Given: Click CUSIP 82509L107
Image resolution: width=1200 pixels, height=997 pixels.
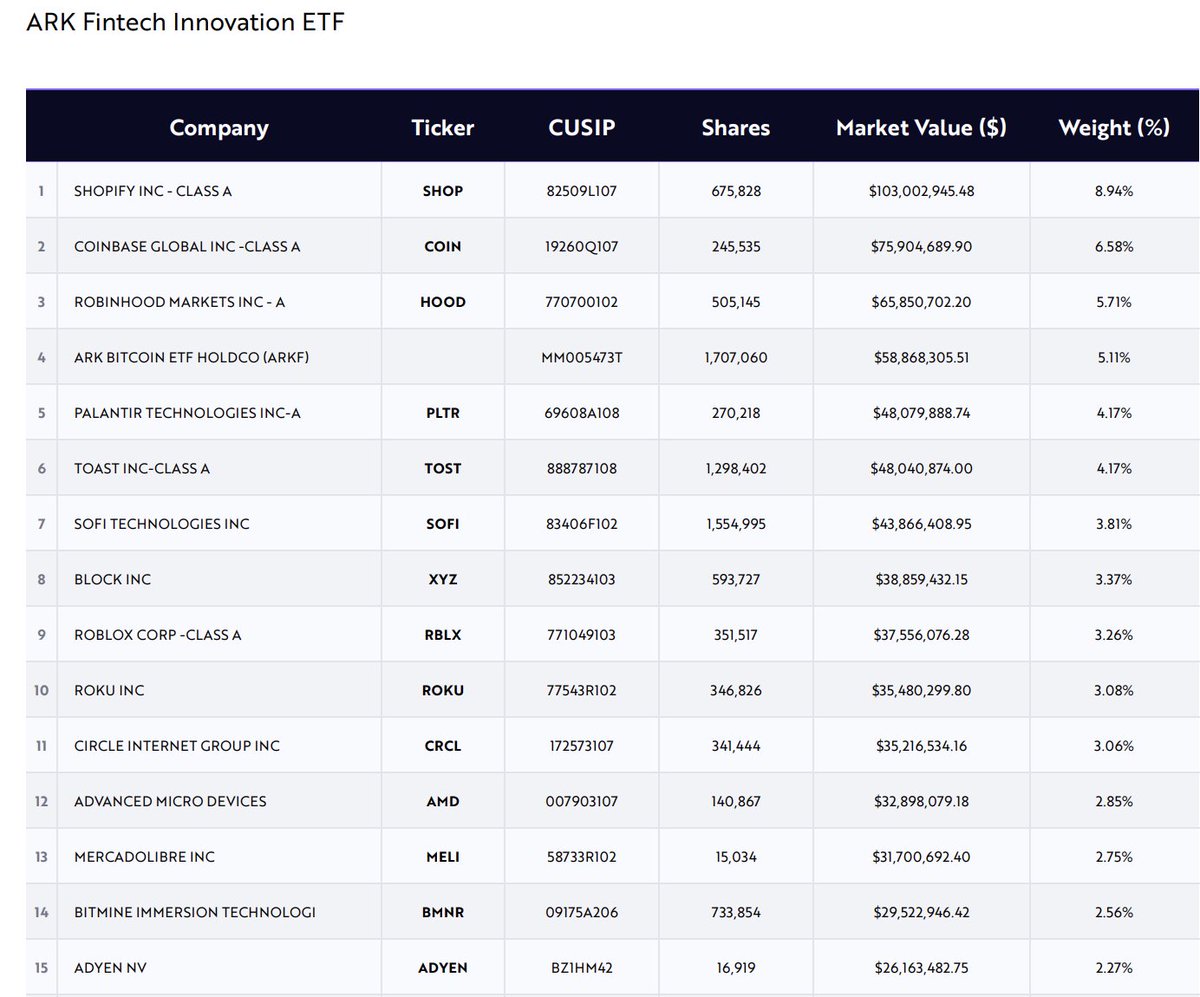Looking at the screenshot, I should (582, 190).
